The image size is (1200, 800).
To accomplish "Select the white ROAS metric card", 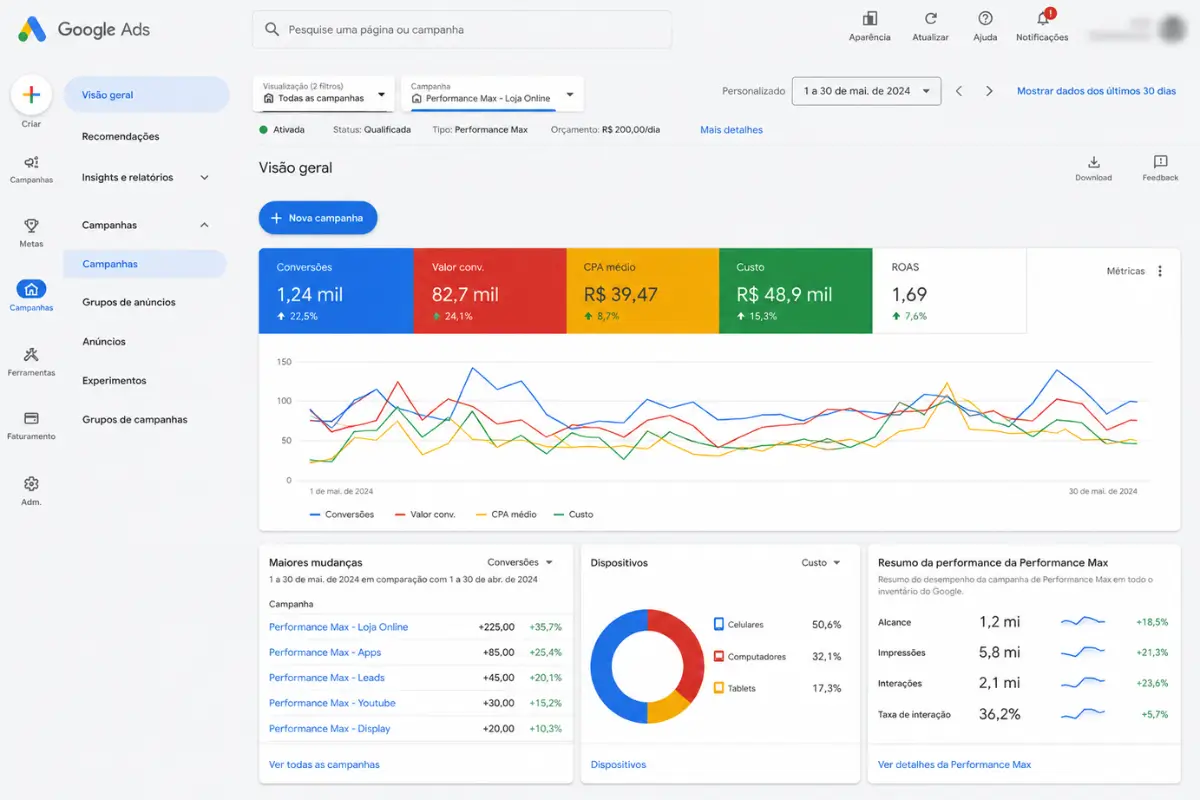I will pyautogui.click(x=949, y=291).
